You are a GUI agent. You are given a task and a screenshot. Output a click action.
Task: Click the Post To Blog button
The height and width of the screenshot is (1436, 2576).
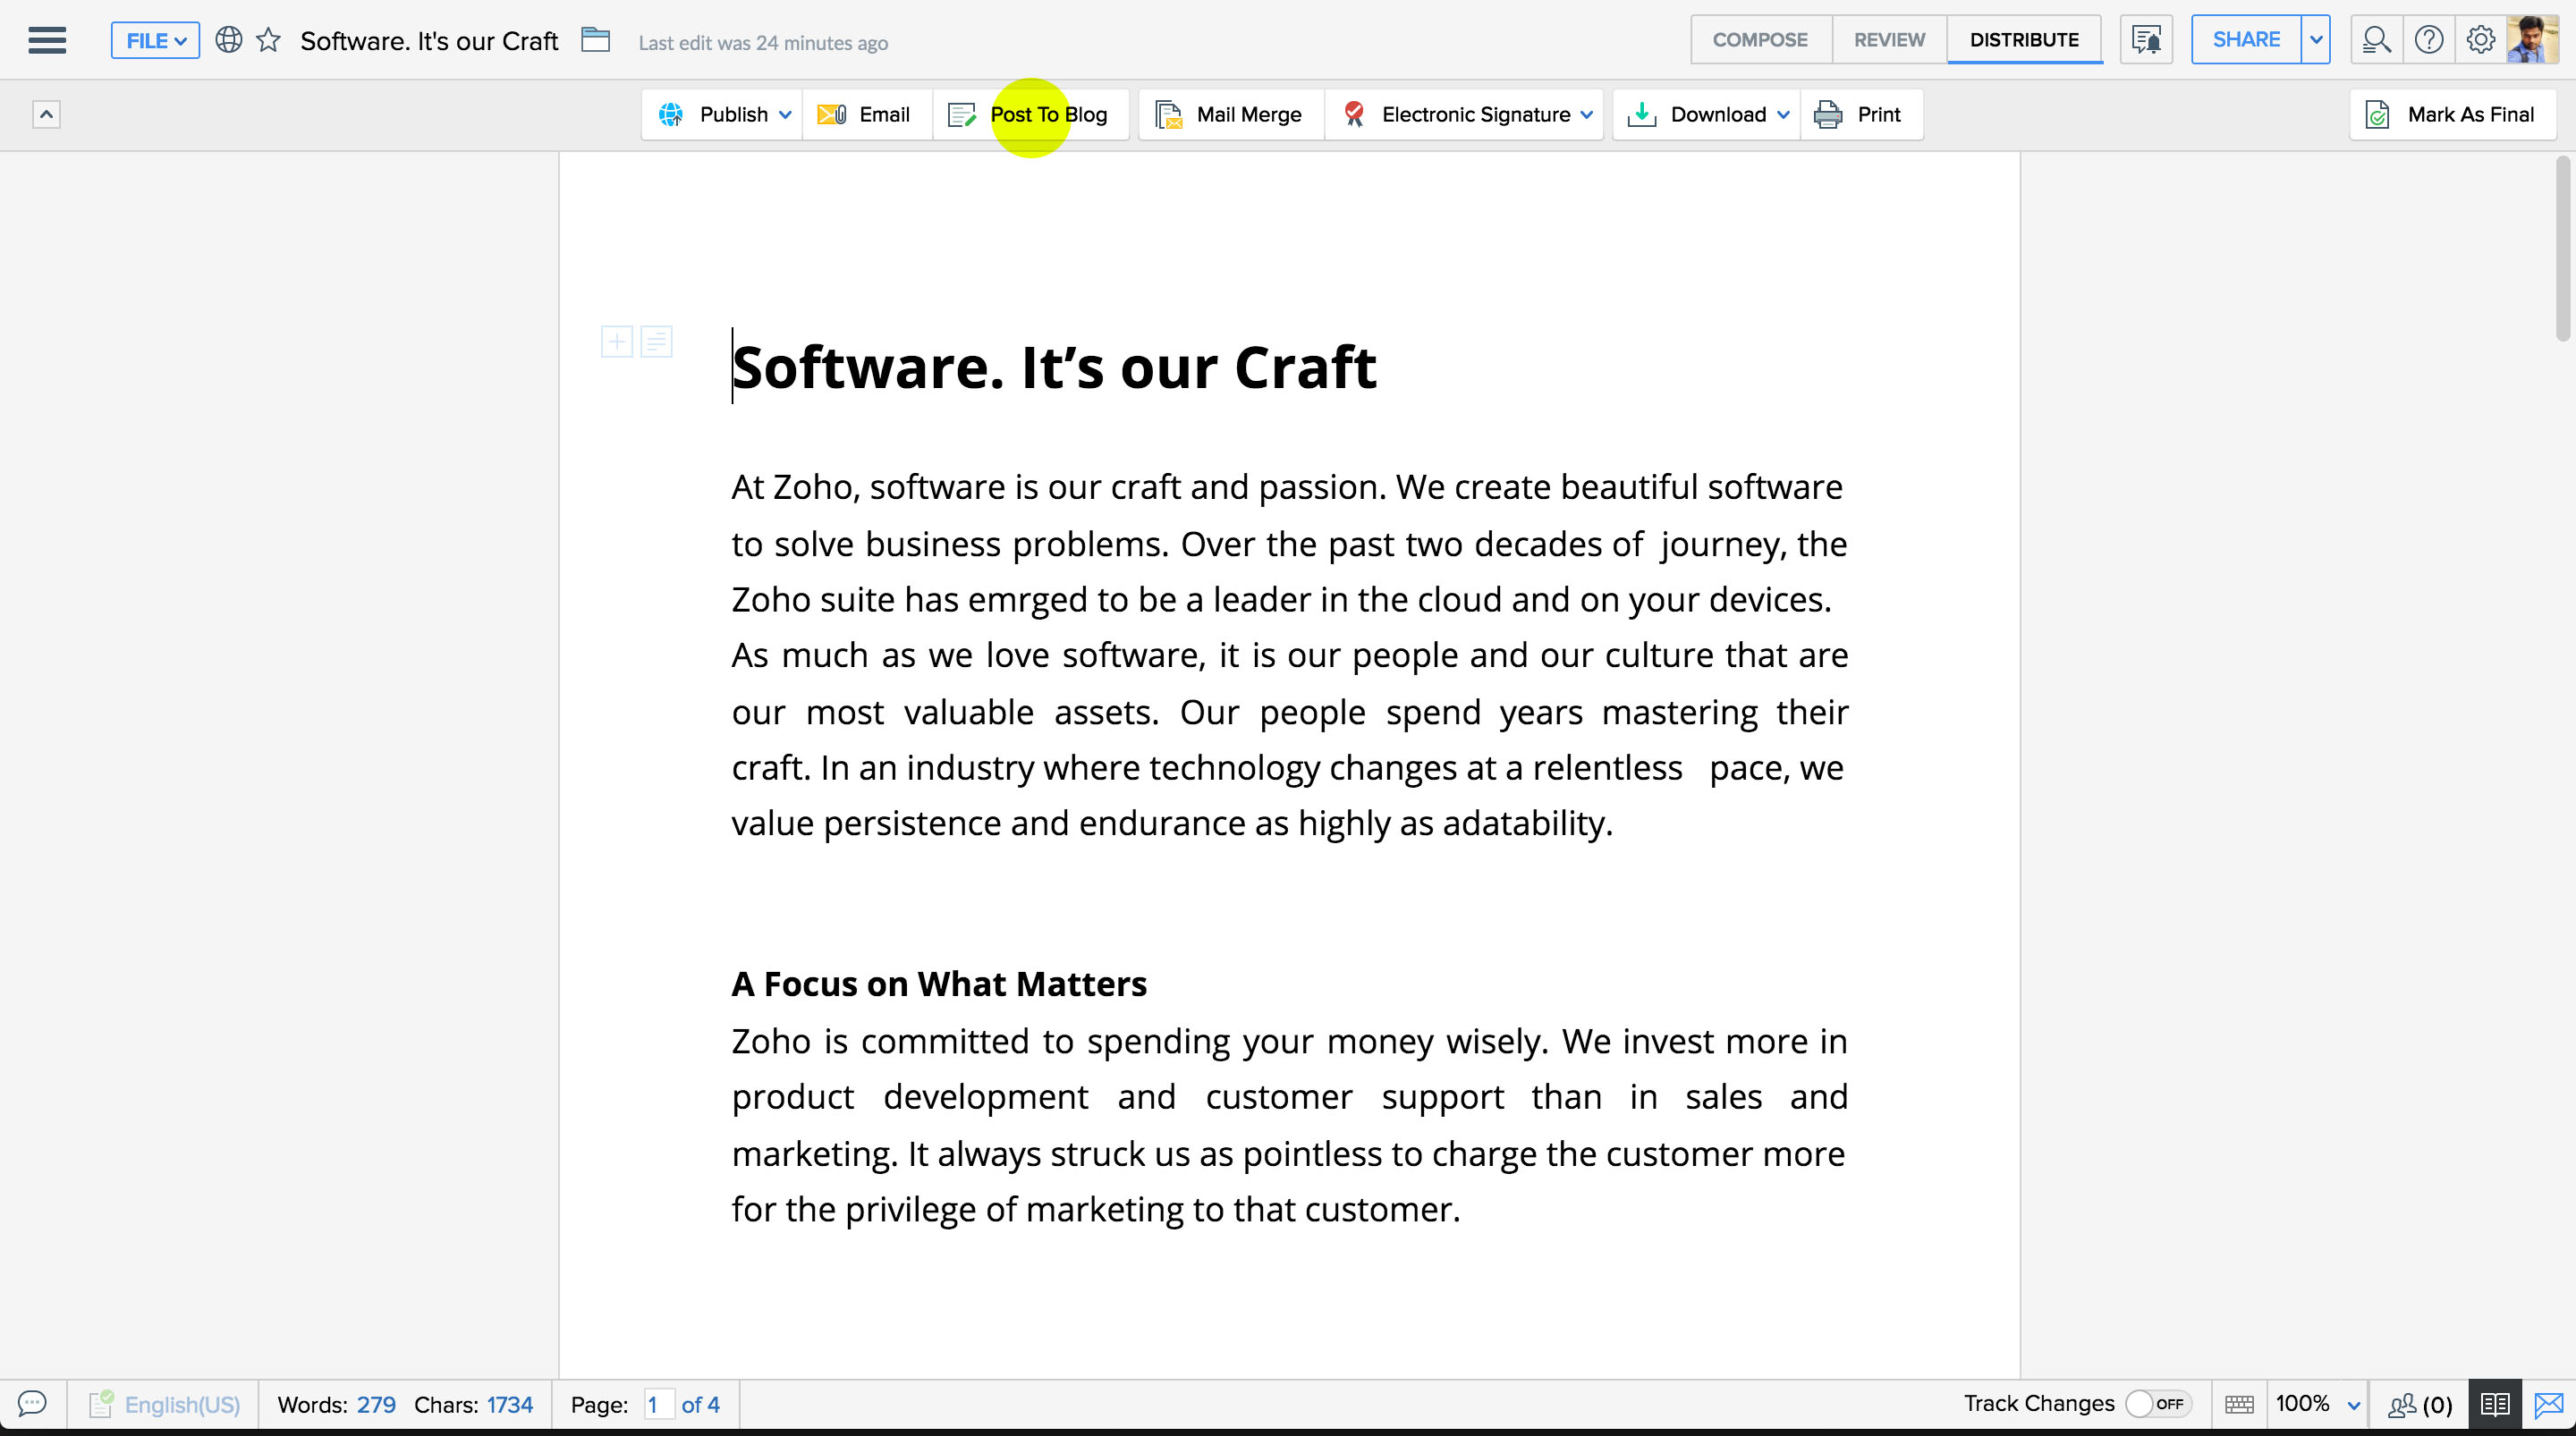(x=1048, y=114)
